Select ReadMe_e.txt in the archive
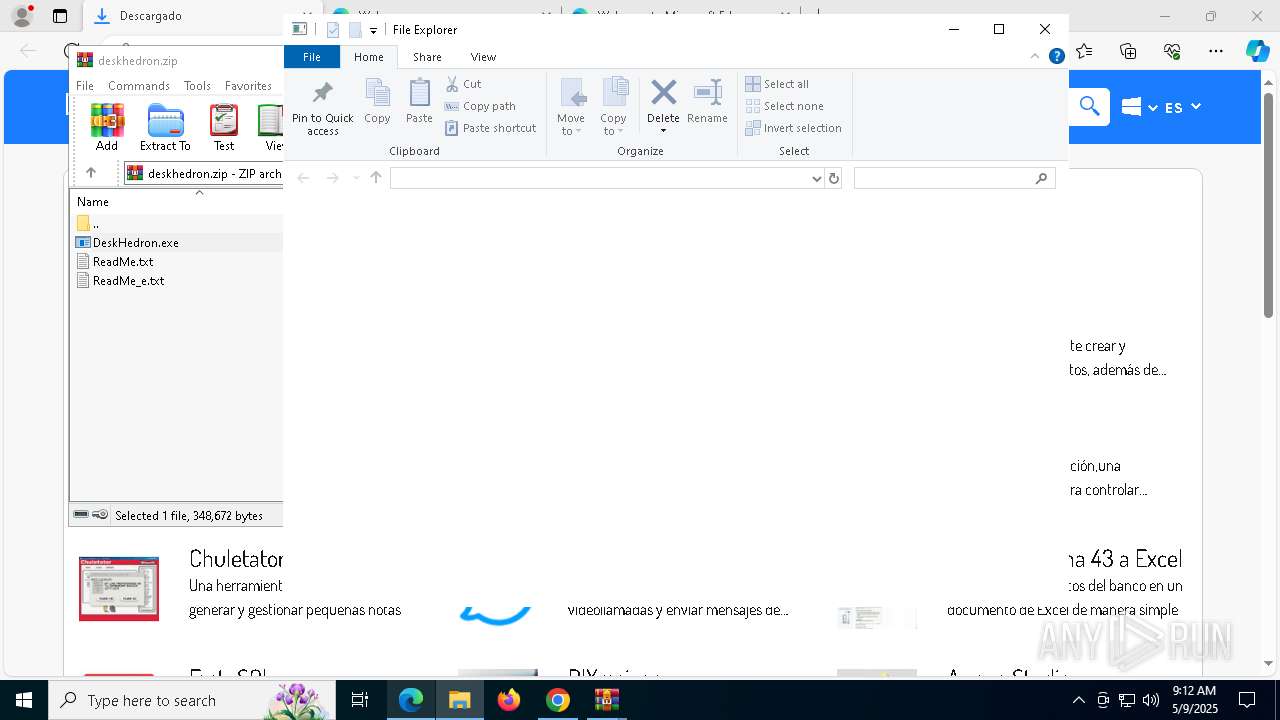This screenshot has width=1280, height=720. click(x=128, y=281)
